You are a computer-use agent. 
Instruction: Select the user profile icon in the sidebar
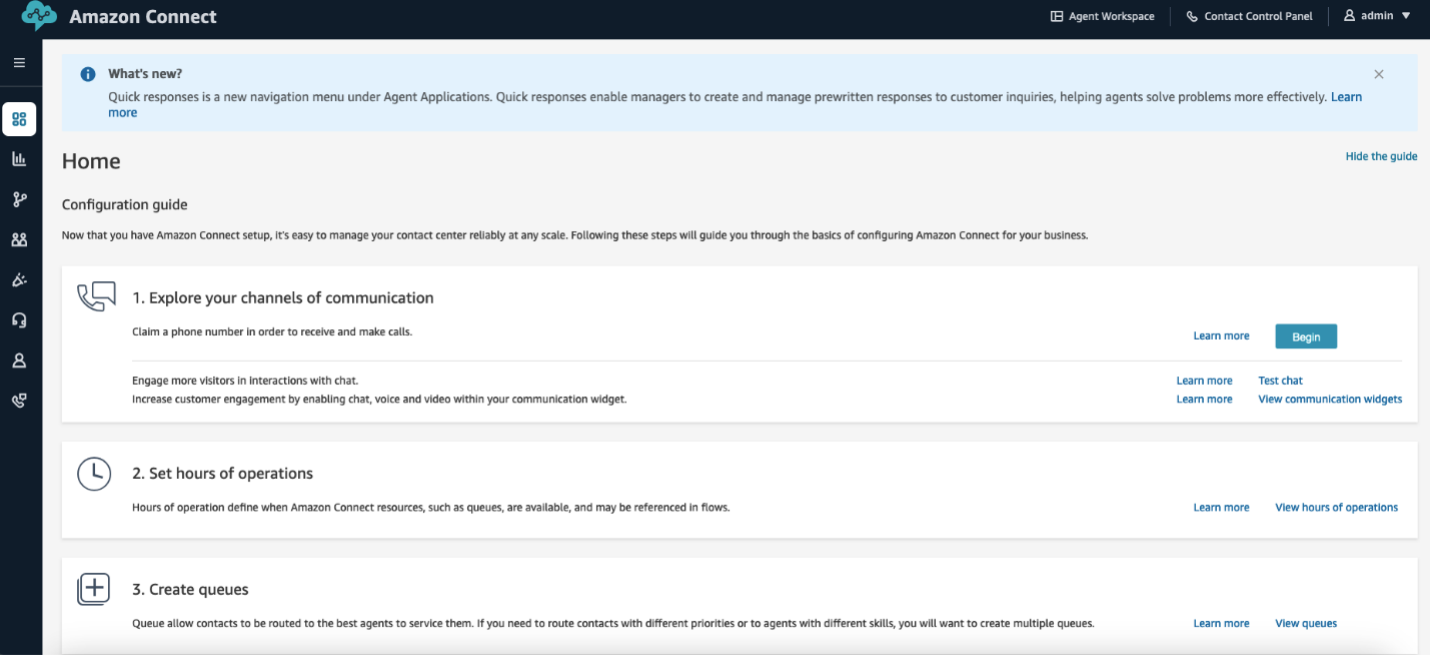[19, 360]
